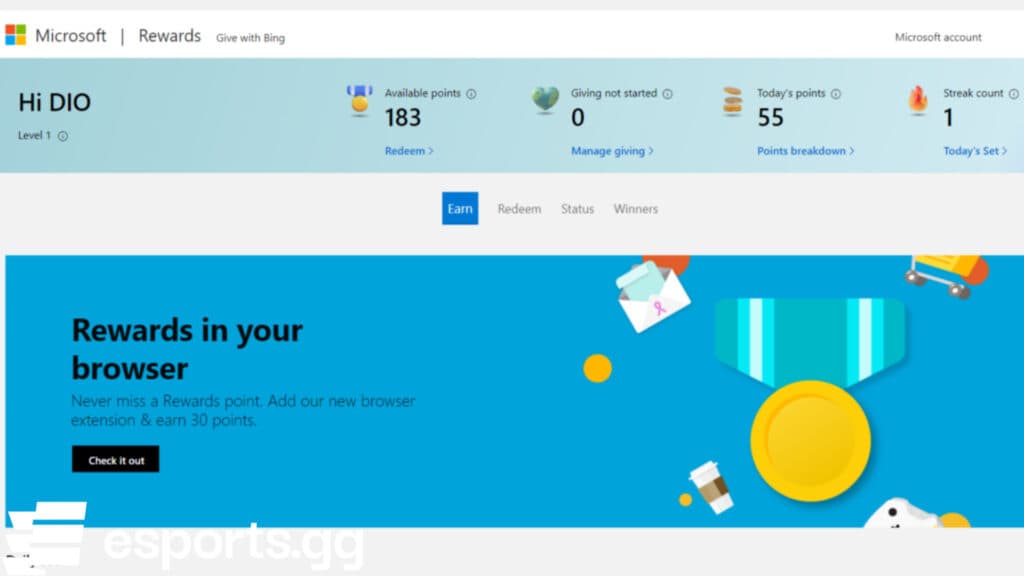Open the Status tab

pos(577,209)
